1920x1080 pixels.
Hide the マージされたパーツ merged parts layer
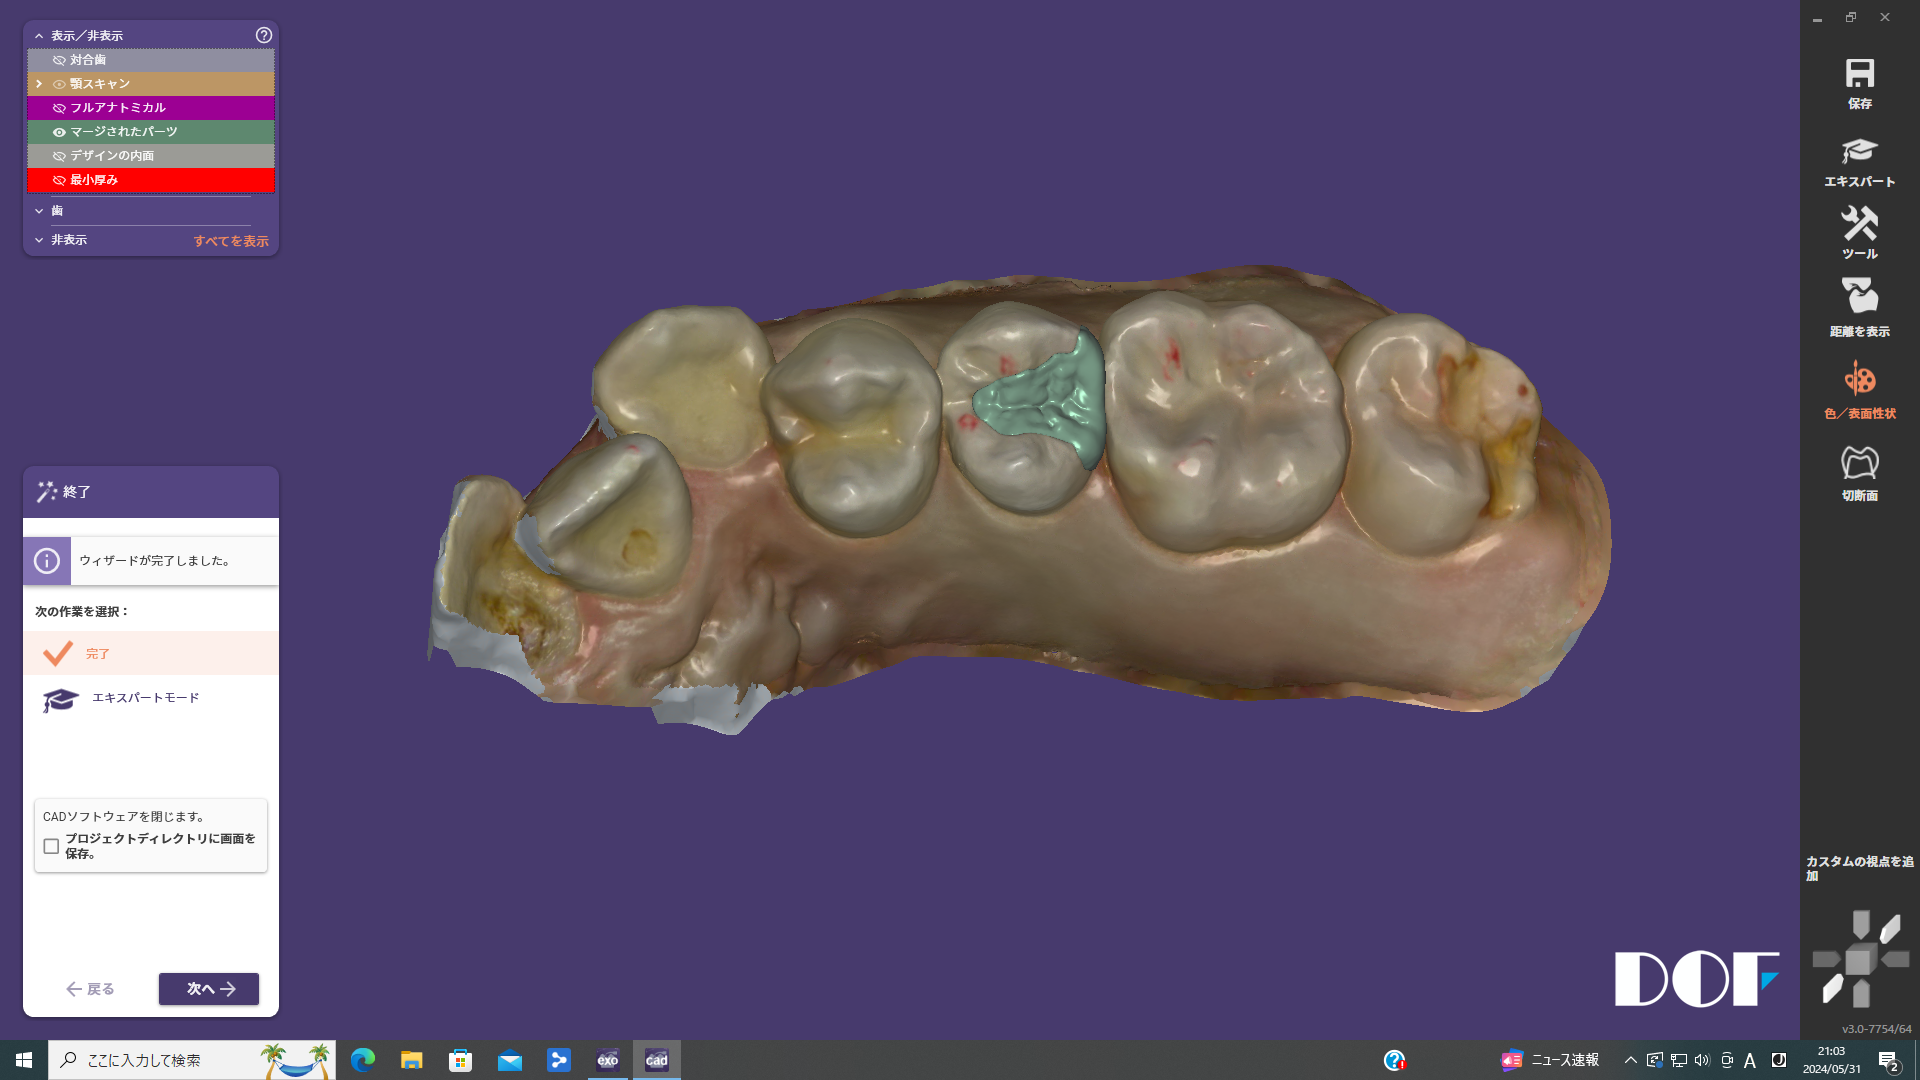tap(59, 132)
